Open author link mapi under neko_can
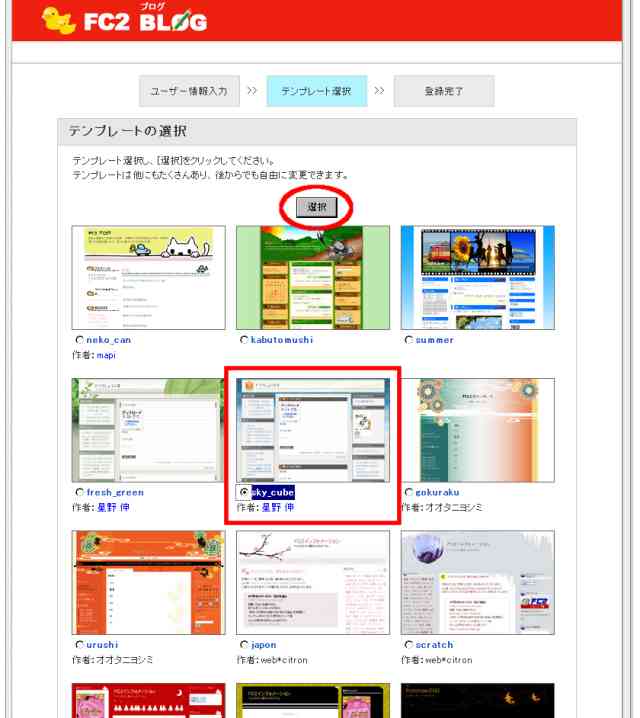 click(x=106, y=355)
